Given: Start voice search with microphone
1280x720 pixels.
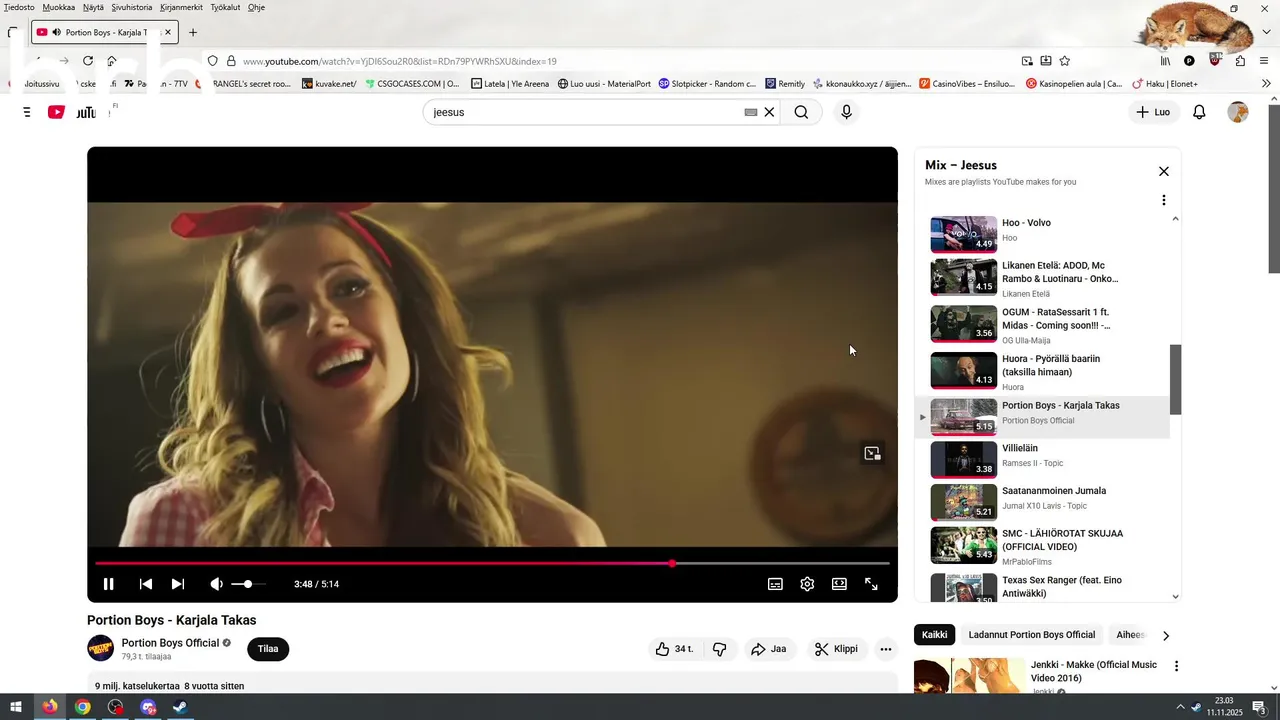Looking at the screenshot, I should point(846,112).
